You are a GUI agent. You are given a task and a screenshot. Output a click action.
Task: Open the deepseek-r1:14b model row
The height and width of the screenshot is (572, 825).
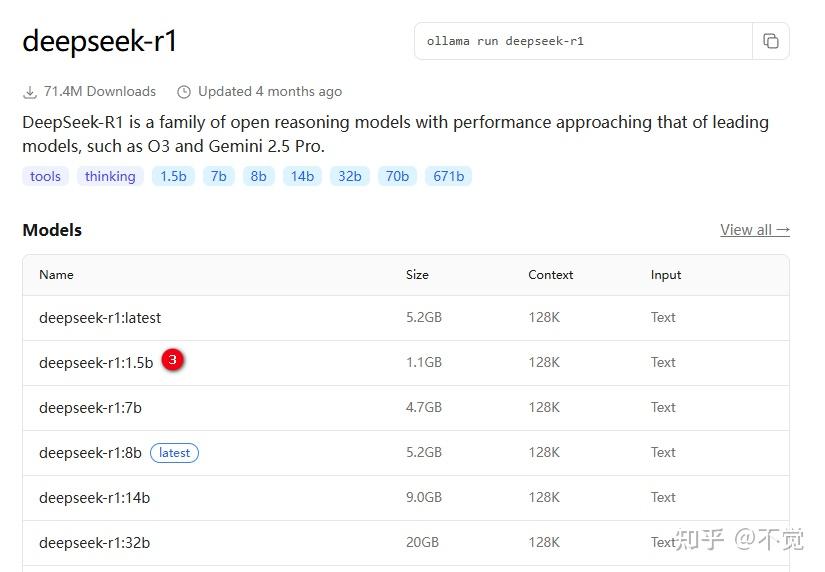(x=94, y=498)
